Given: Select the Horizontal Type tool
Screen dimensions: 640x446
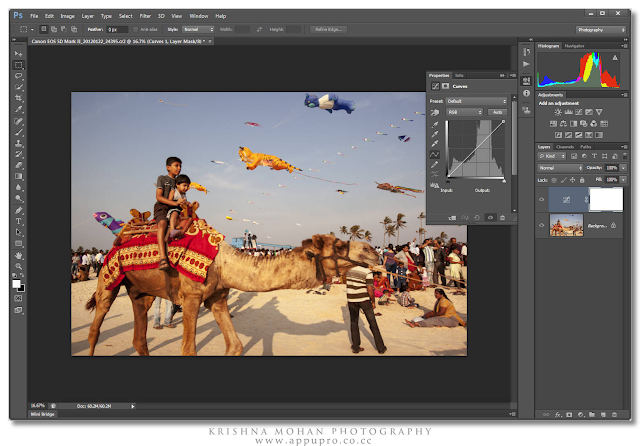Looking at the screenshot, I should point(19,221).
